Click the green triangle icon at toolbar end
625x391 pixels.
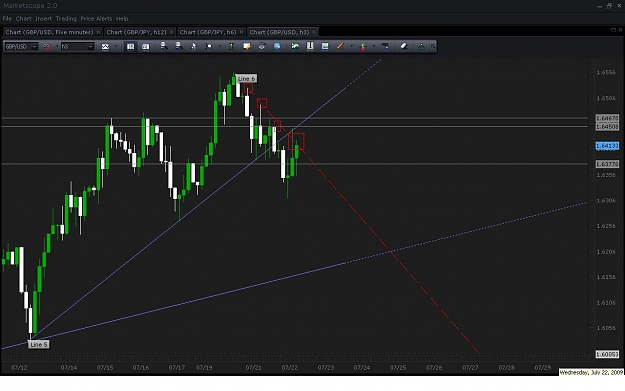pos(421,47)
